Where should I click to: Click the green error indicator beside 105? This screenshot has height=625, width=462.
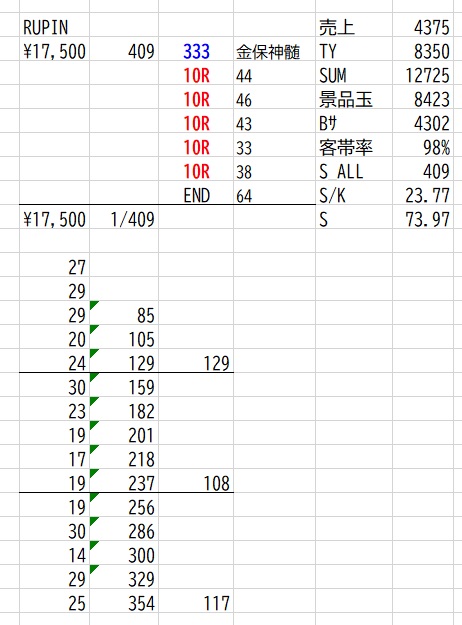(93, 328)
